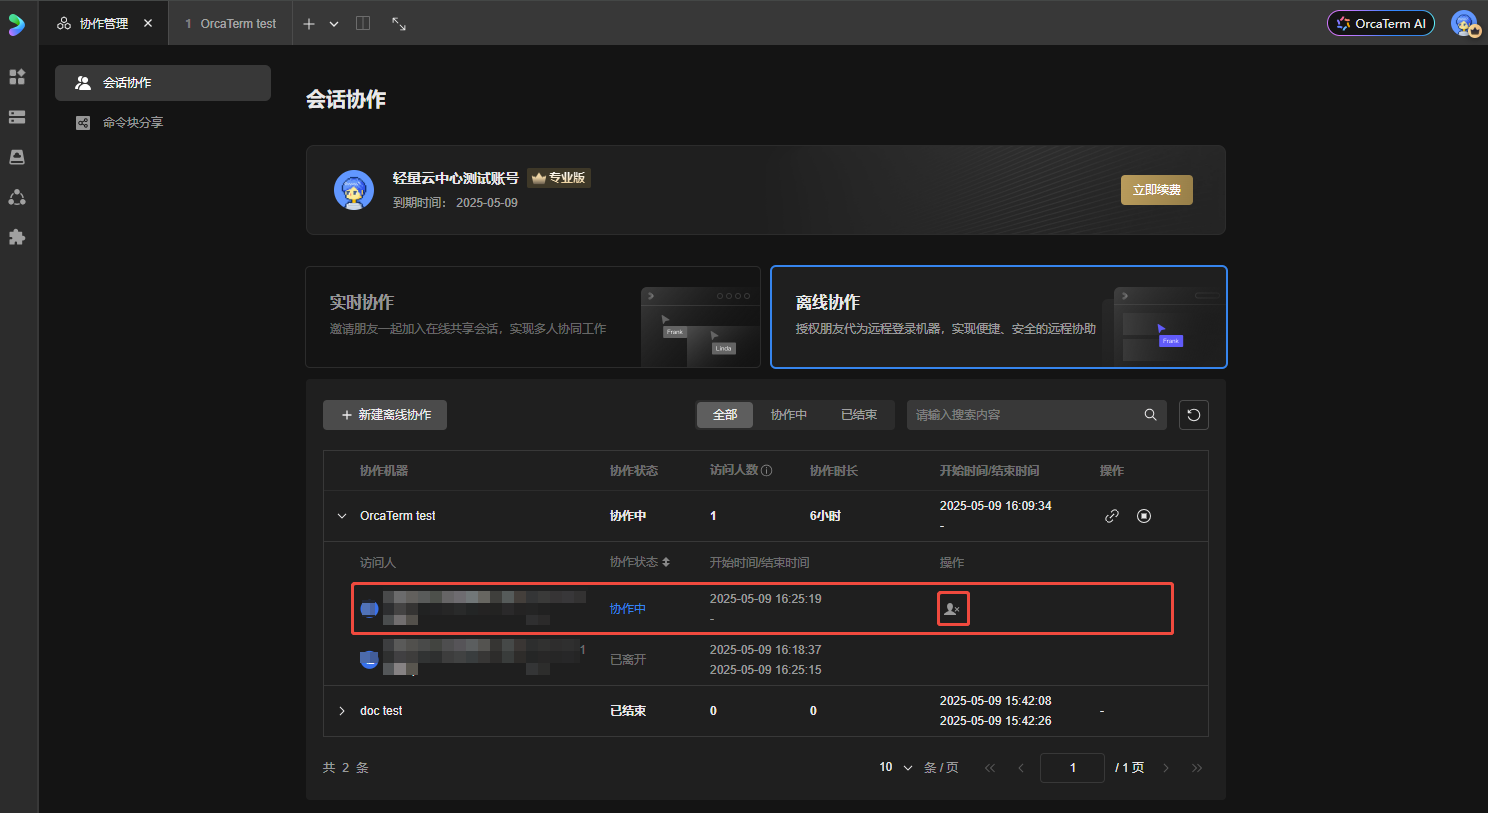Open the user avatar menu at top right

point(1465,23)
